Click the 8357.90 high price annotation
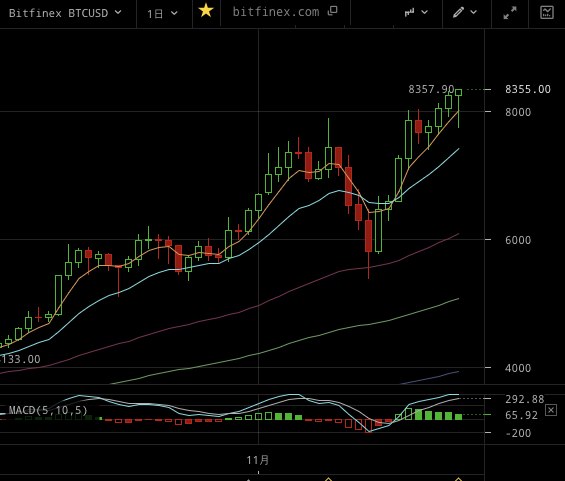The image size is (565, 481). [431, 89]
